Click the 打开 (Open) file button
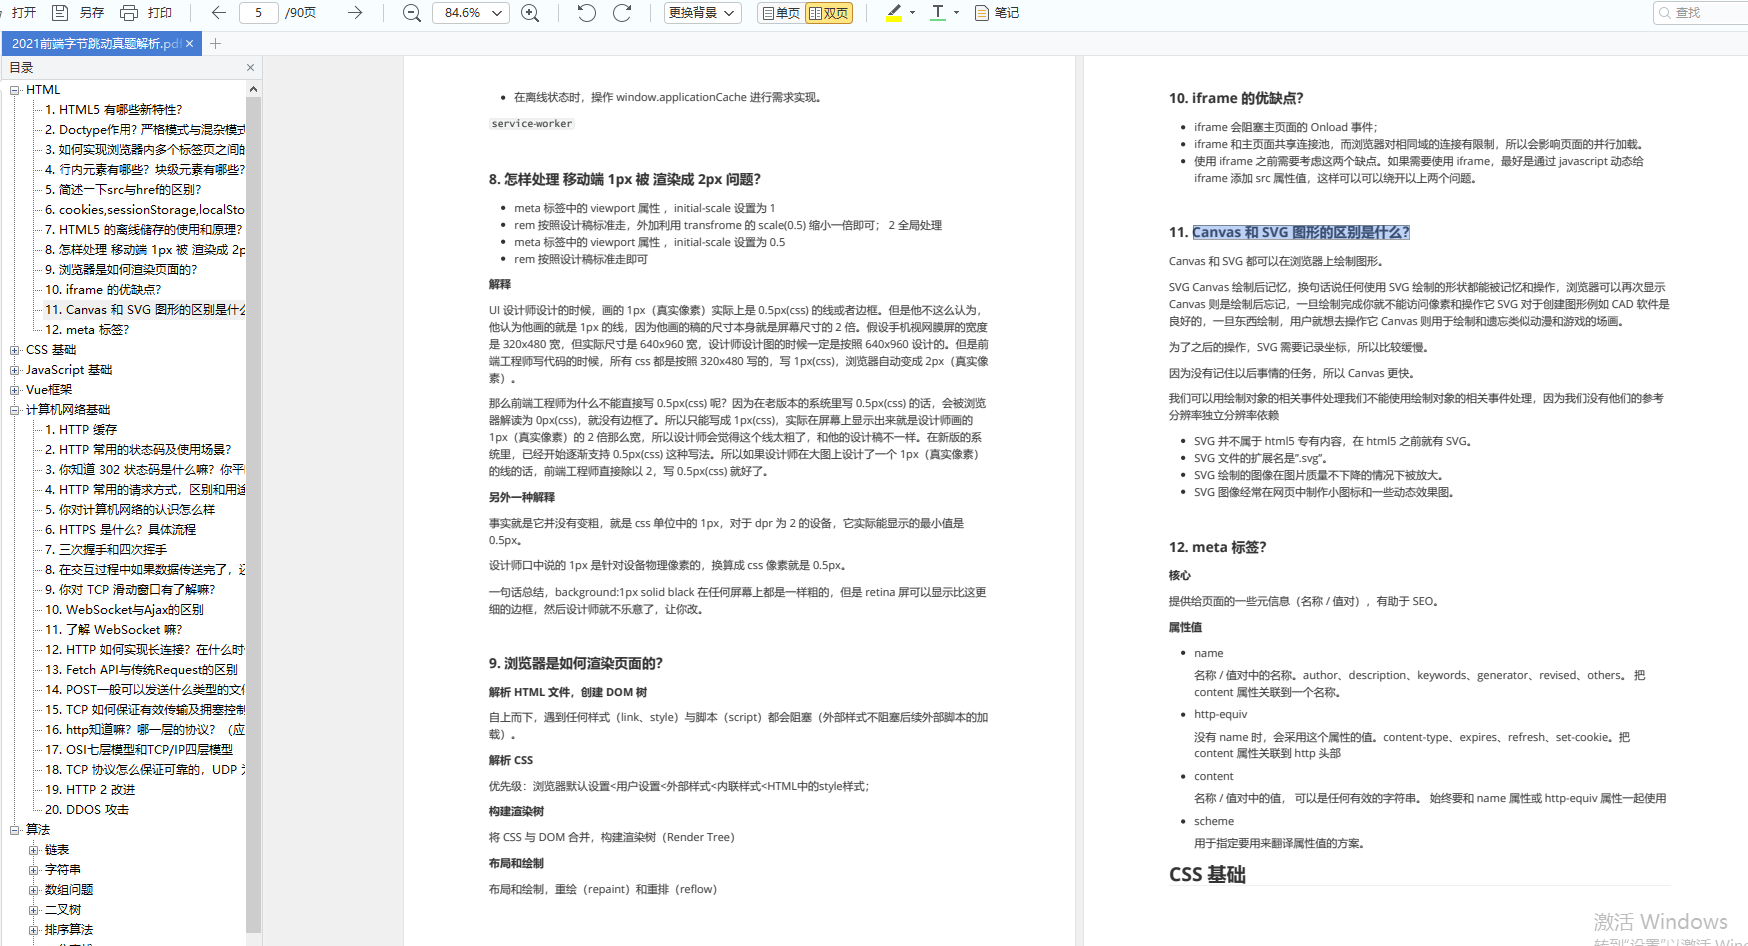 click(x=24, y=13)
